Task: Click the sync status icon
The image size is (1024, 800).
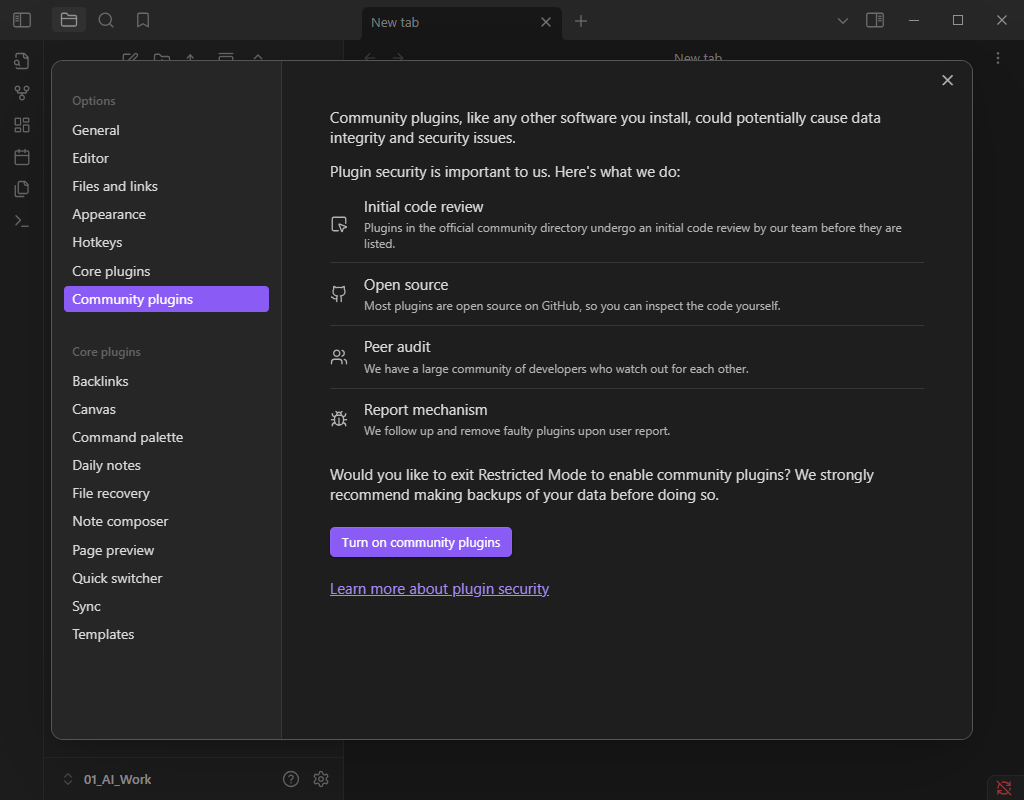Action: click(1004, 788)
